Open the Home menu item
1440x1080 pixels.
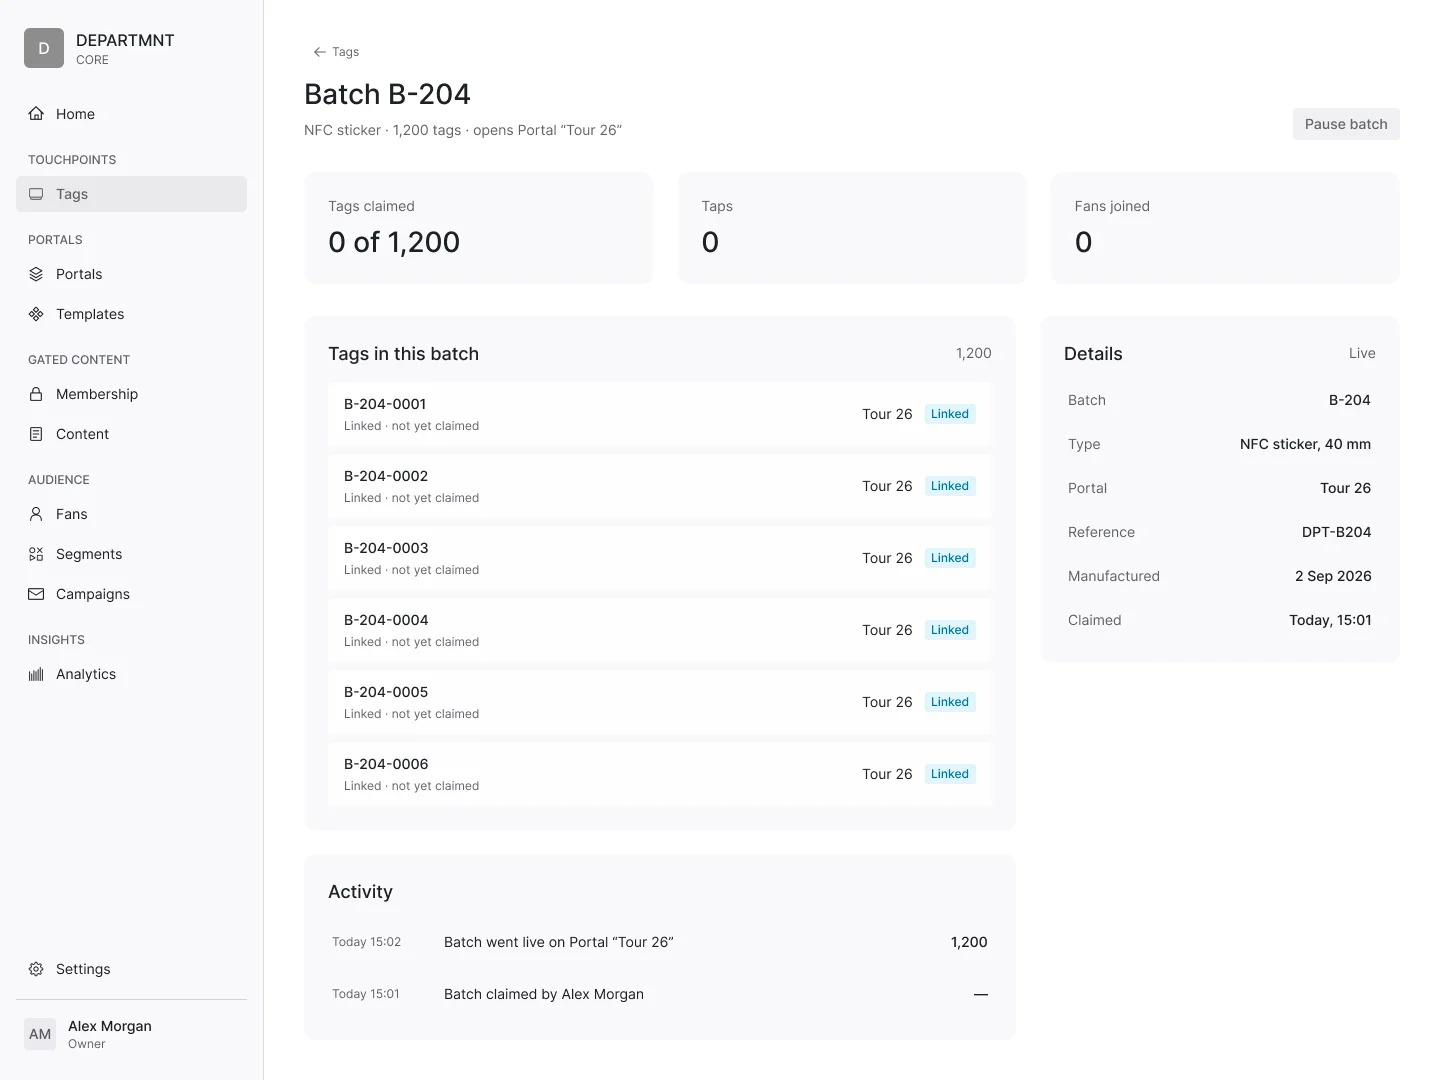pos(131,114)
